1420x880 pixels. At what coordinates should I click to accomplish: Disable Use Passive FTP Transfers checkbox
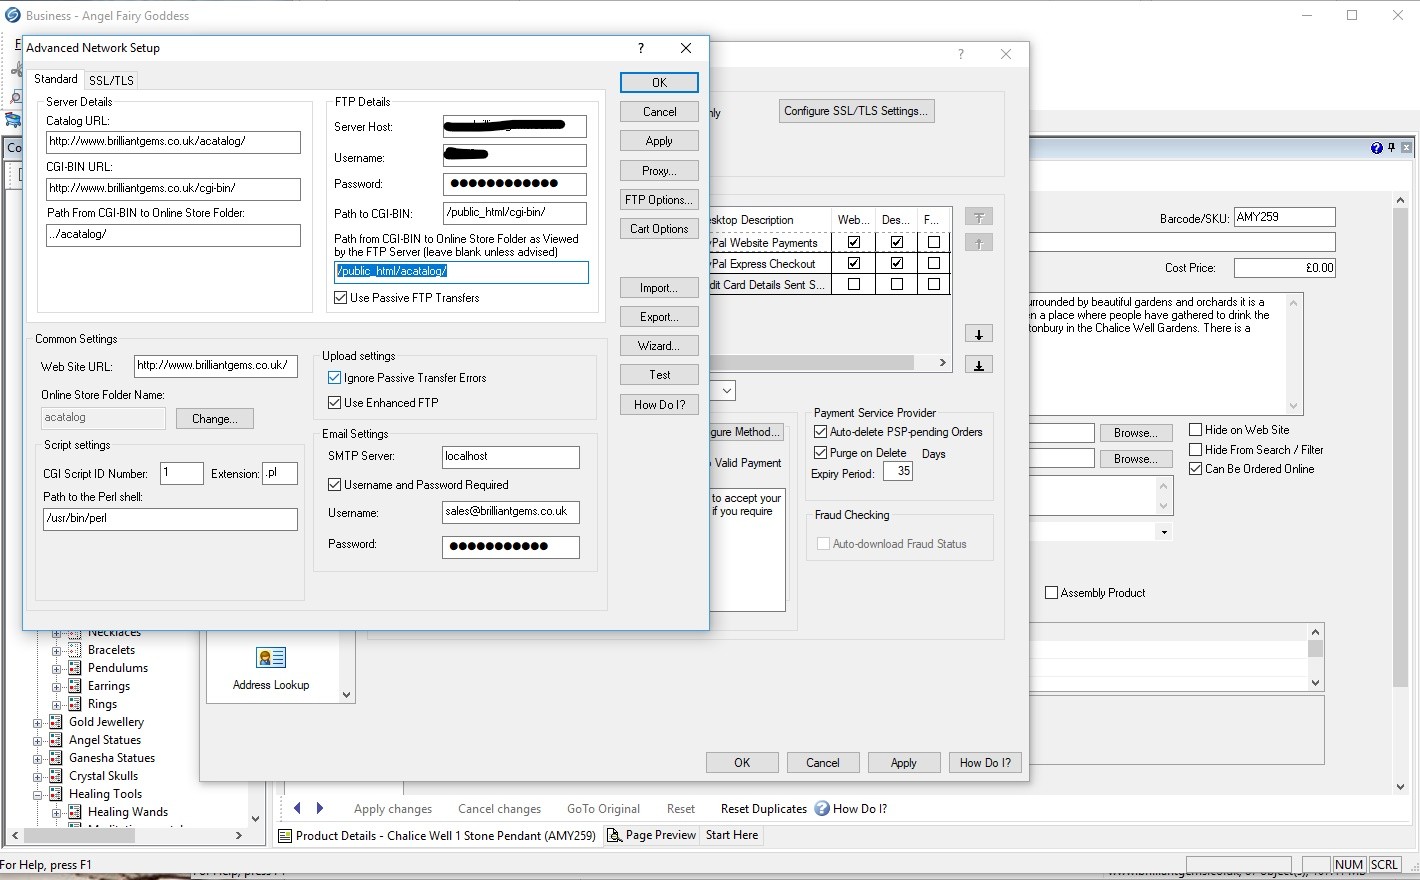coord(341,298)
